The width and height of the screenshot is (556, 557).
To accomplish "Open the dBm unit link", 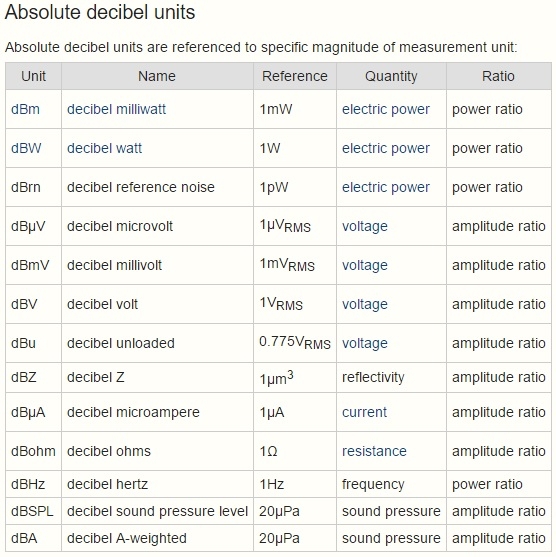I will [x=25, y=109].
